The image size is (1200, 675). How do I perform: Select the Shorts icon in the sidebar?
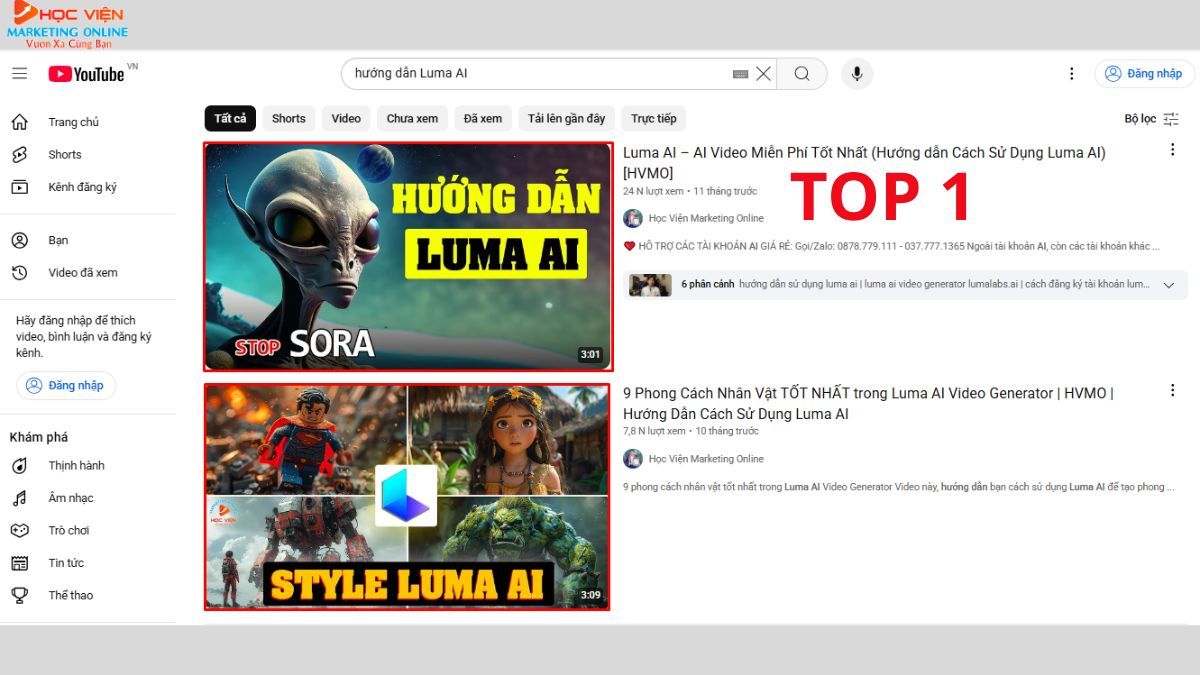click(20, 154)
